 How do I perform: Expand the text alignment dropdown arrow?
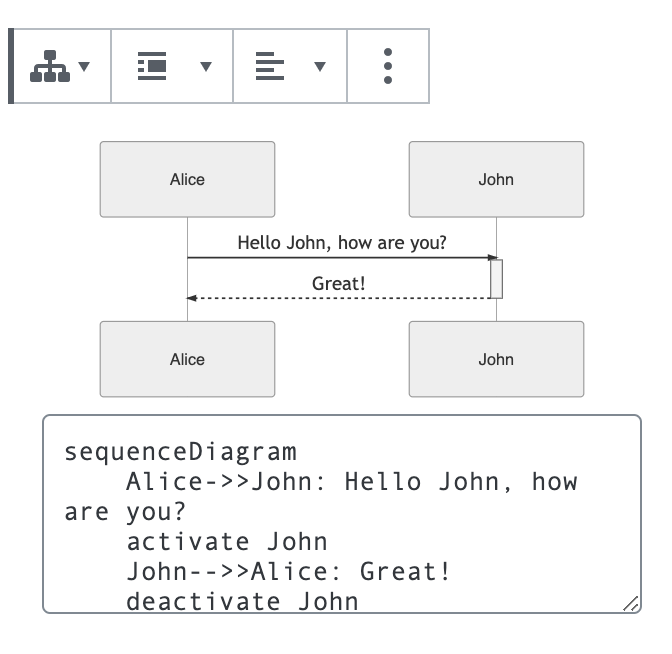coord(320,67)
